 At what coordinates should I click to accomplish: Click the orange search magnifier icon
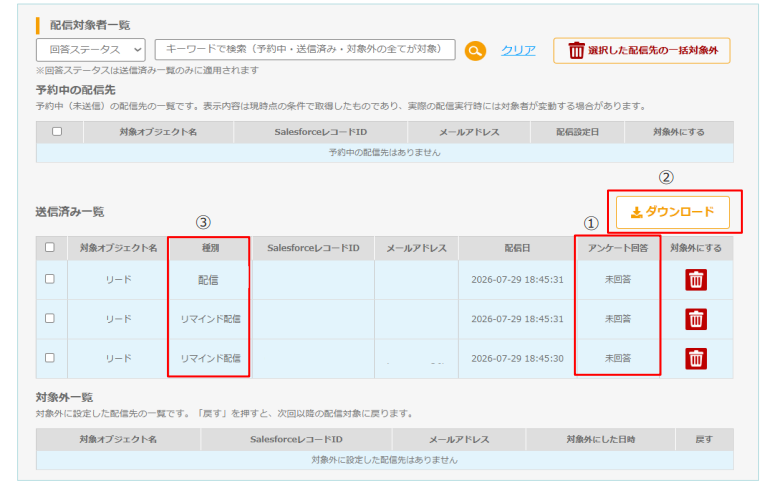tap(475, 51)
